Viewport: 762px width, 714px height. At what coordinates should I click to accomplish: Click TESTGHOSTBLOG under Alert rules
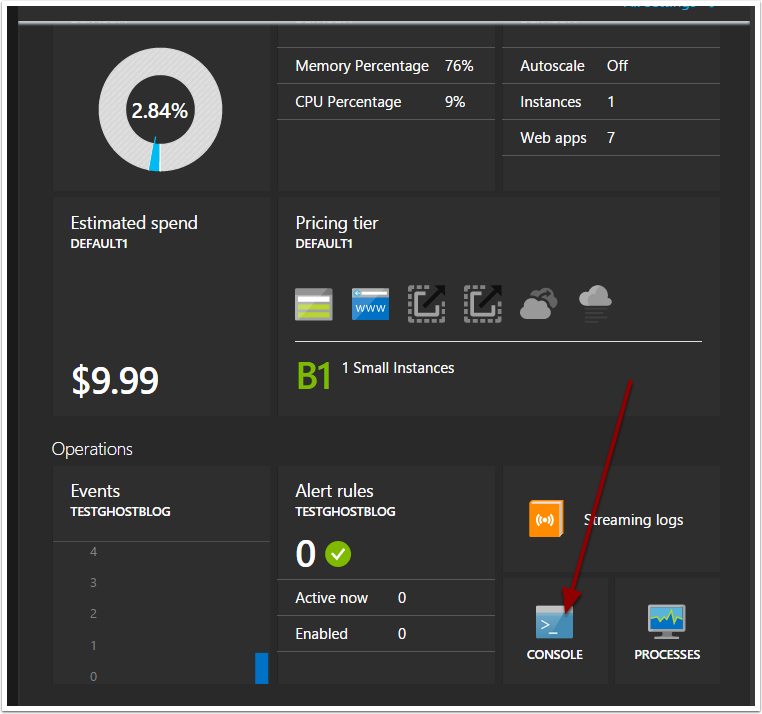[346, 511]
